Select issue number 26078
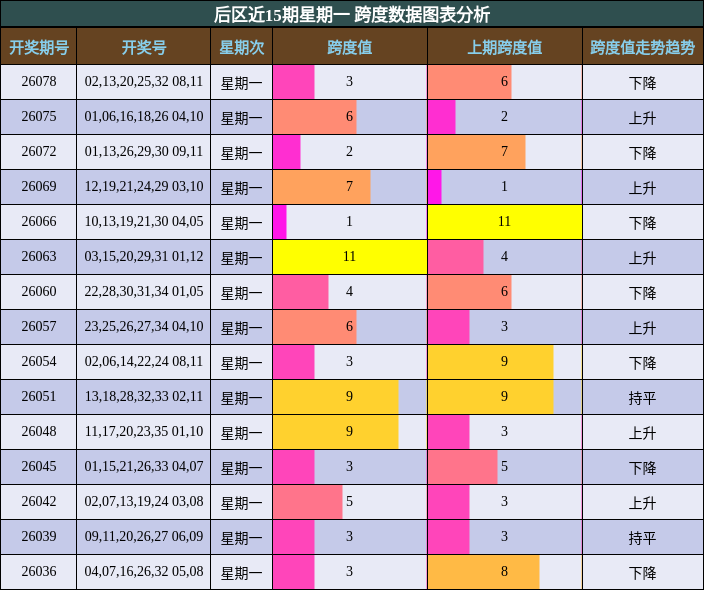704x590 pixels. pos(39,81)
